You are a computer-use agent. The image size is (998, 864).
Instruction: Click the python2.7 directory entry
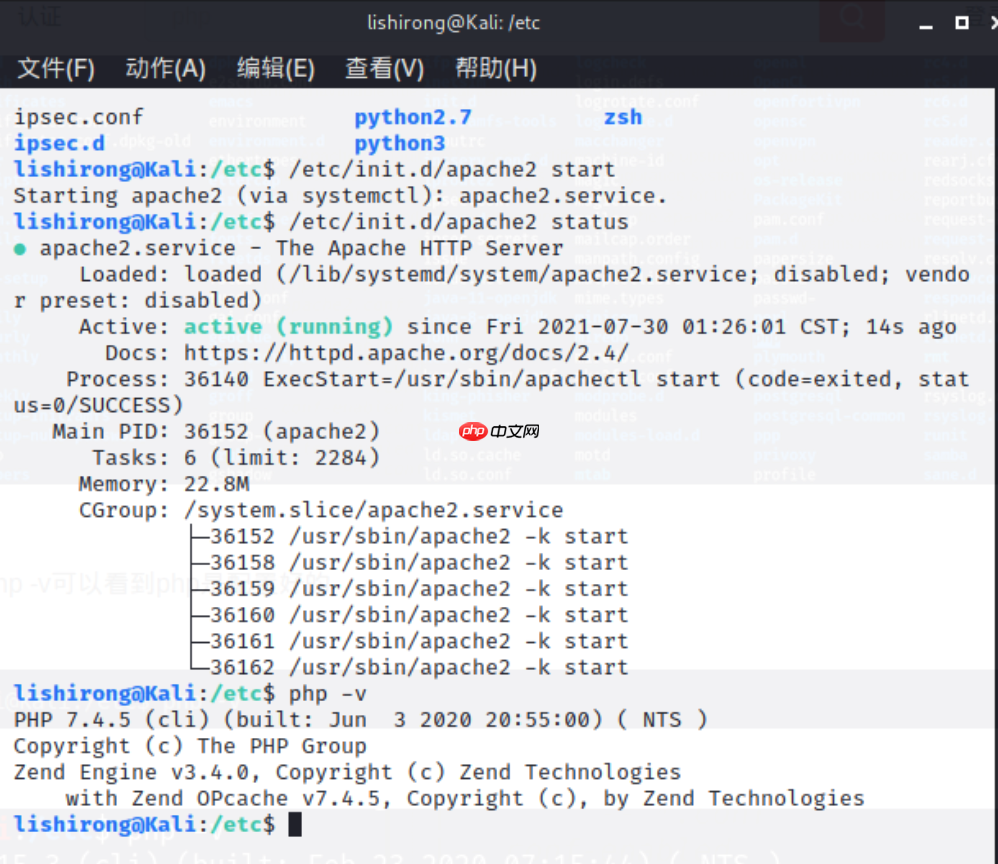(x=412, y=117)
